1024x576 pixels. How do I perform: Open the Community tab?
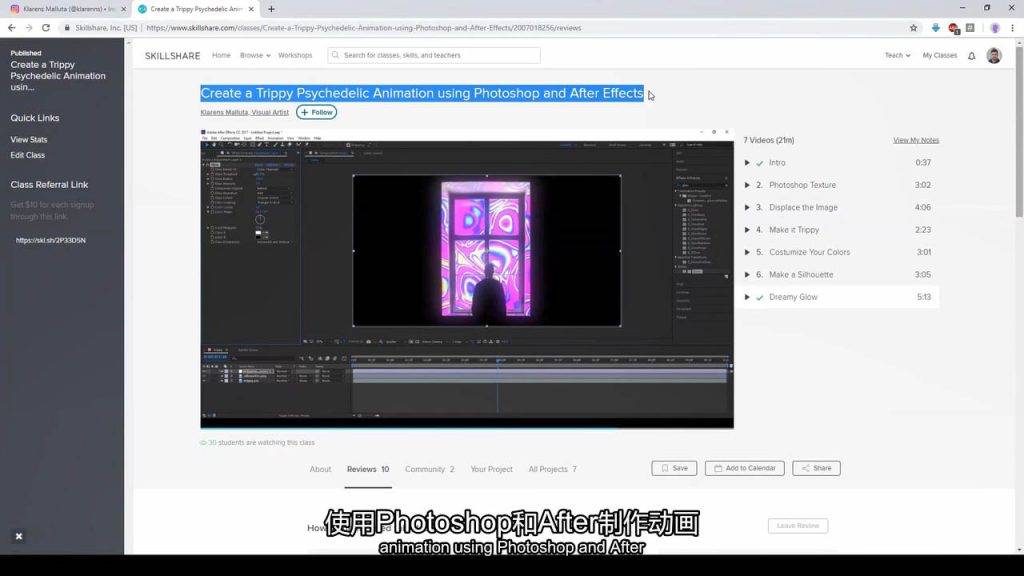click(429, 469)
